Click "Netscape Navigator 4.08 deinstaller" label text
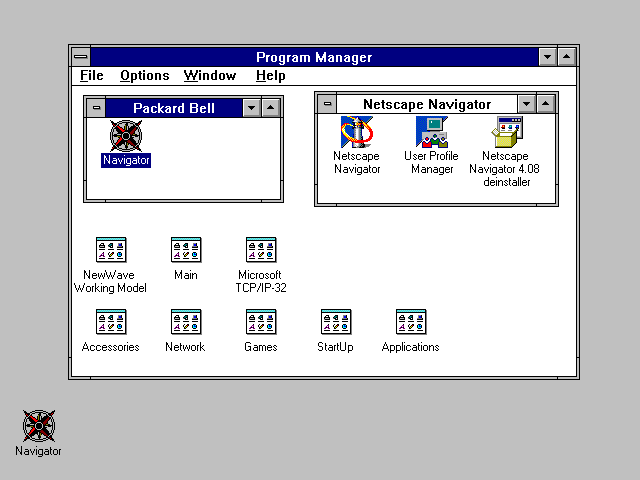Screen dimensions: 640x480 (x=505, y=169)
